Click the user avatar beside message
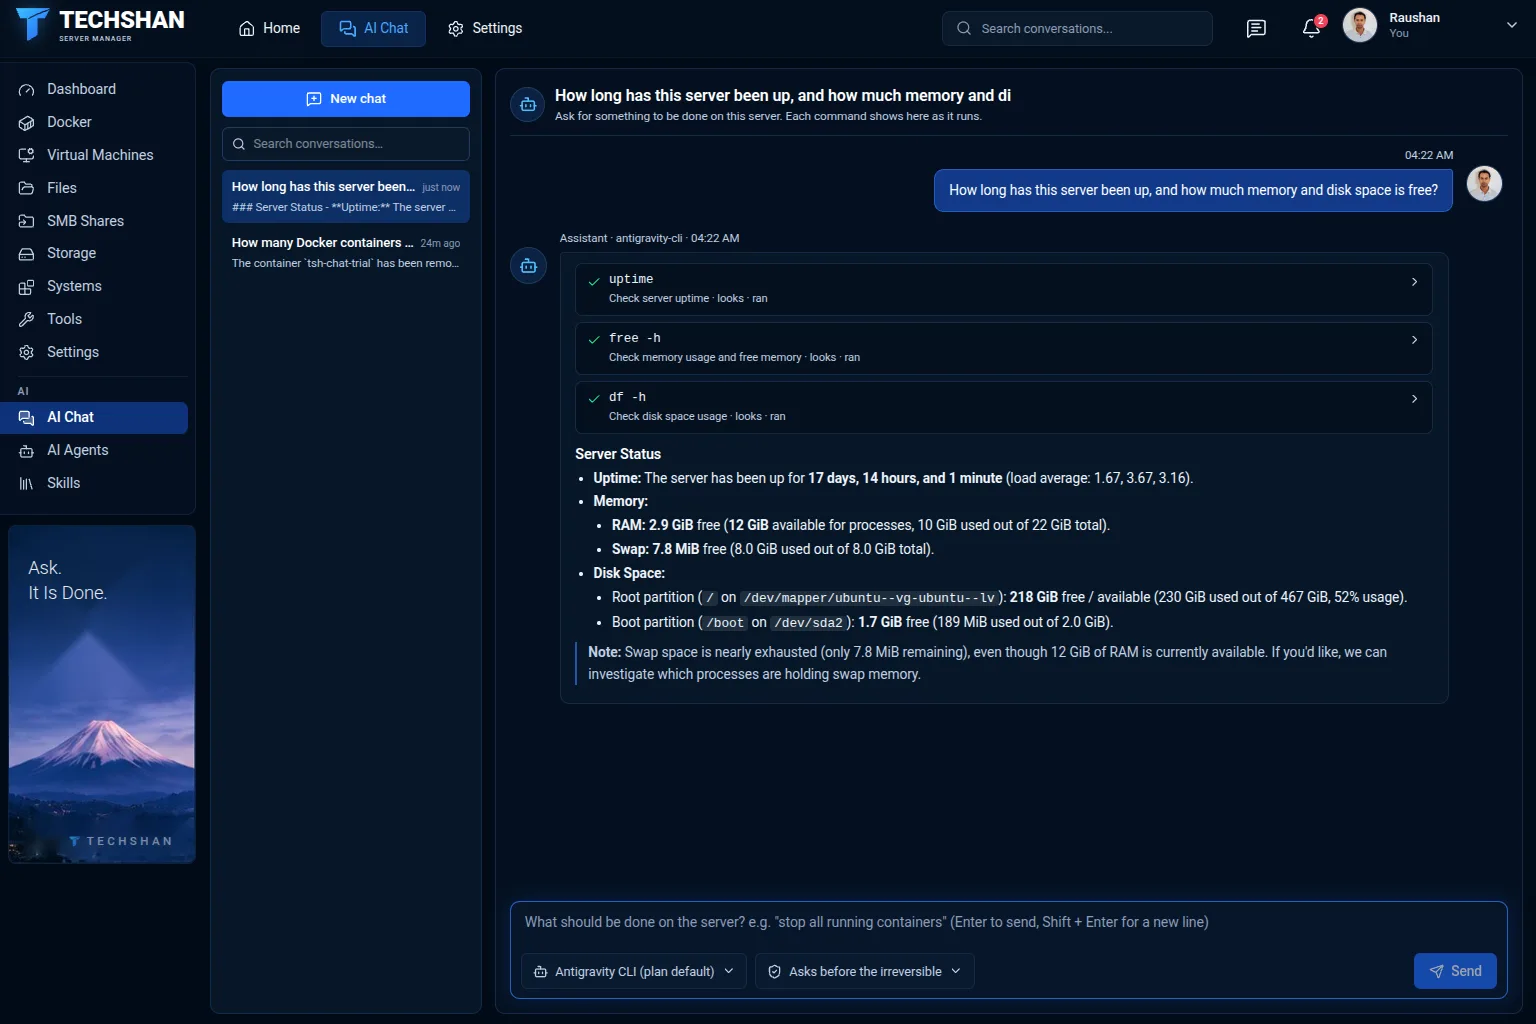The image size is (1536, 1024). coord(1484,184)
